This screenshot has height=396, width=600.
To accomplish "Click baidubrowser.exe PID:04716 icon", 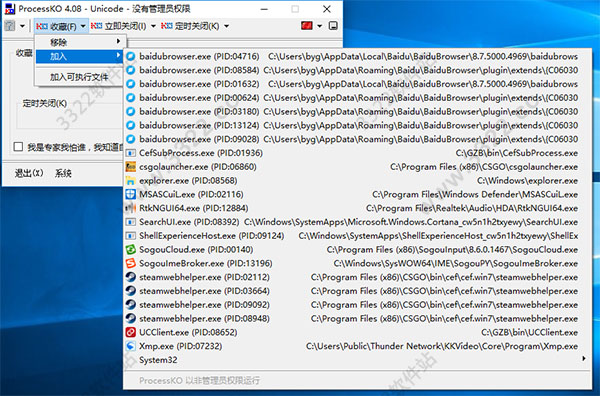I will coord(131,56).
